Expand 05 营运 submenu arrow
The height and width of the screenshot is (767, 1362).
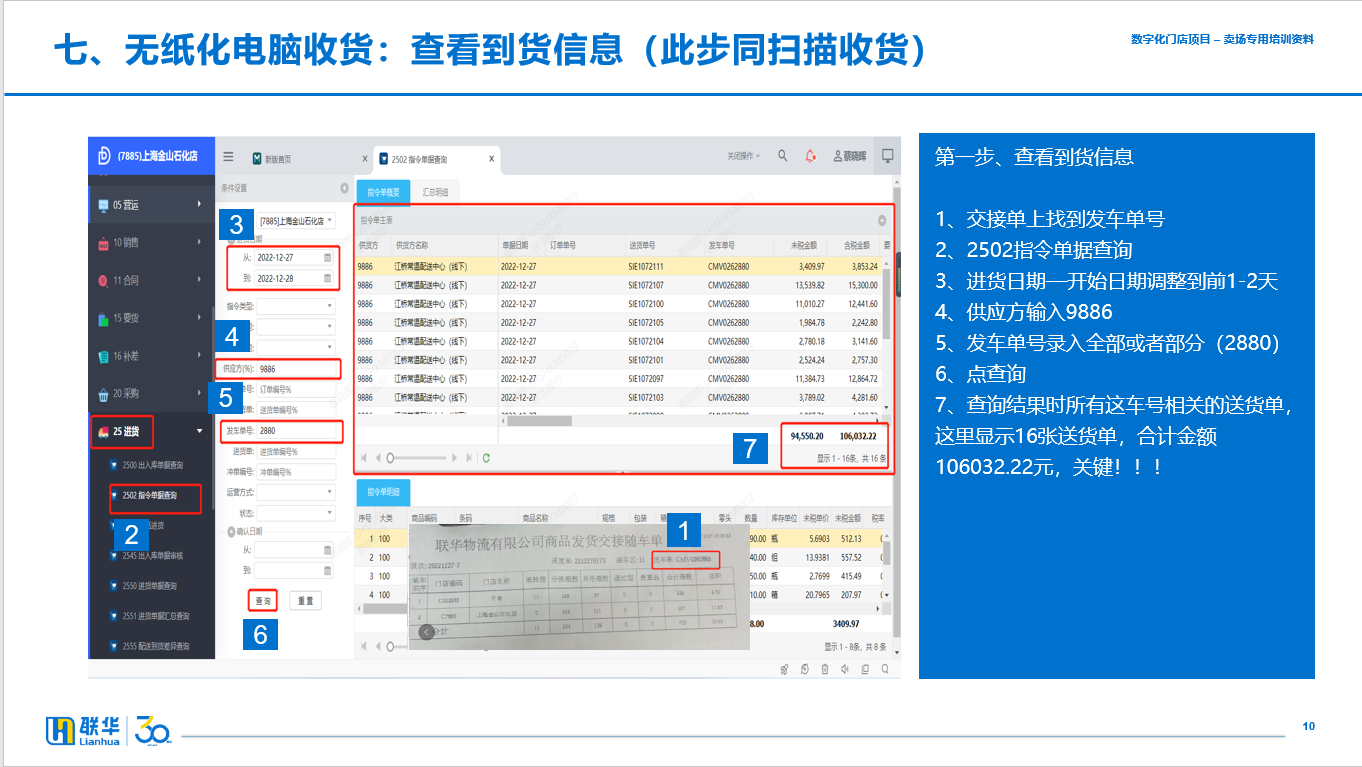pyautogui.click(x=199, y=205)
